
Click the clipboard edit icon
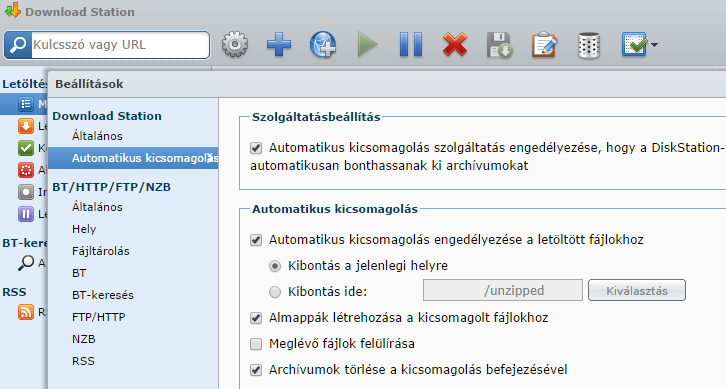point(544,44)
